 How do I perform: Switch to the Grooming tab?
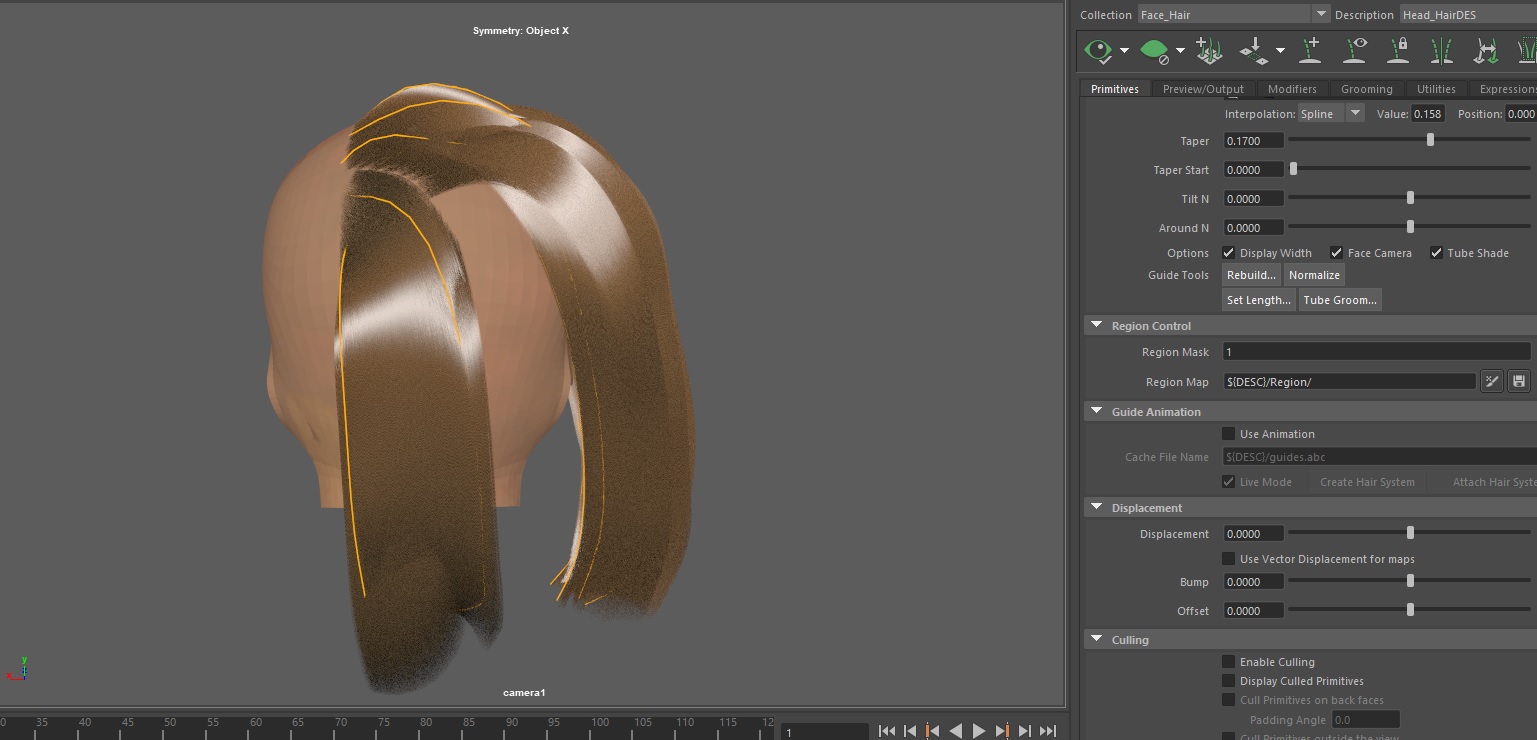[1367, 88]
